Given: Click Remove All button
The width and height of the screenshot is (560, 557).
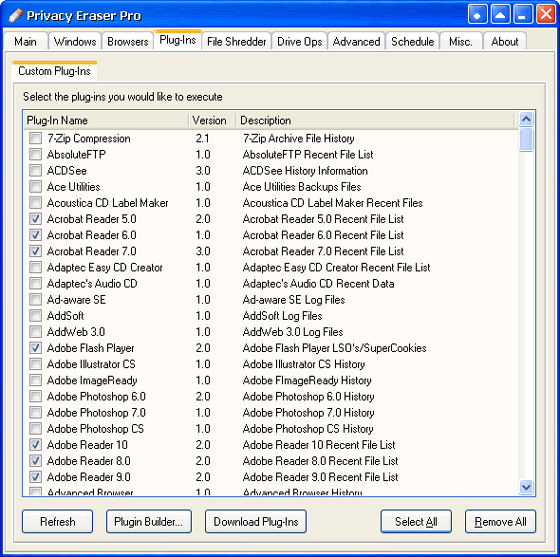Looking at the screenshot, I should [500, 521].
